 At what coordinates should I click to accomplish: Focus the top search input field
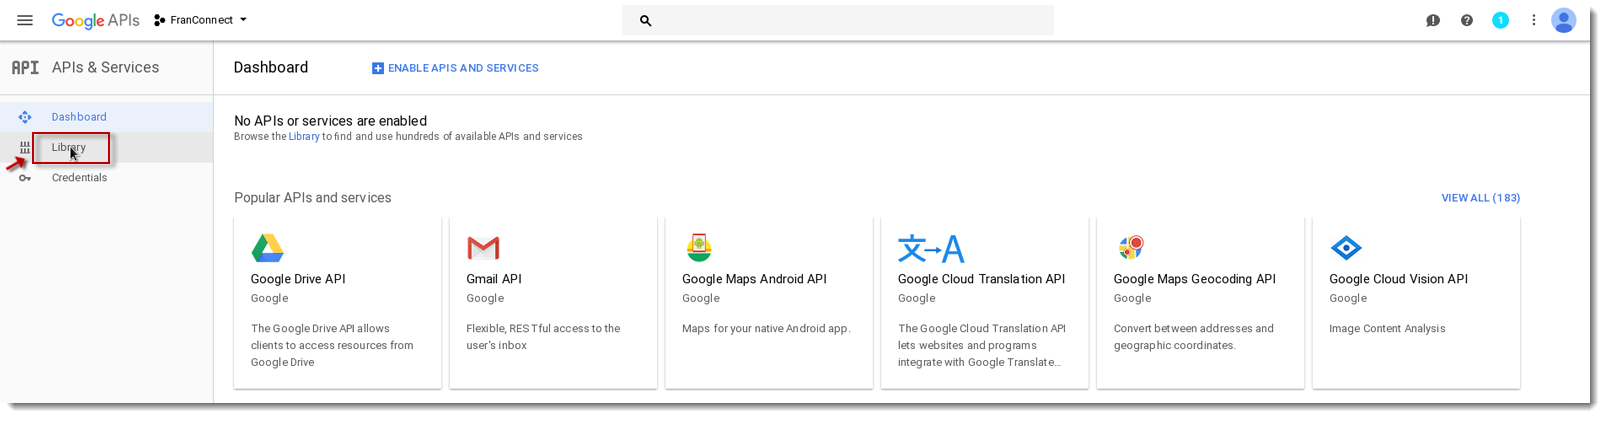tap(838, 20)
